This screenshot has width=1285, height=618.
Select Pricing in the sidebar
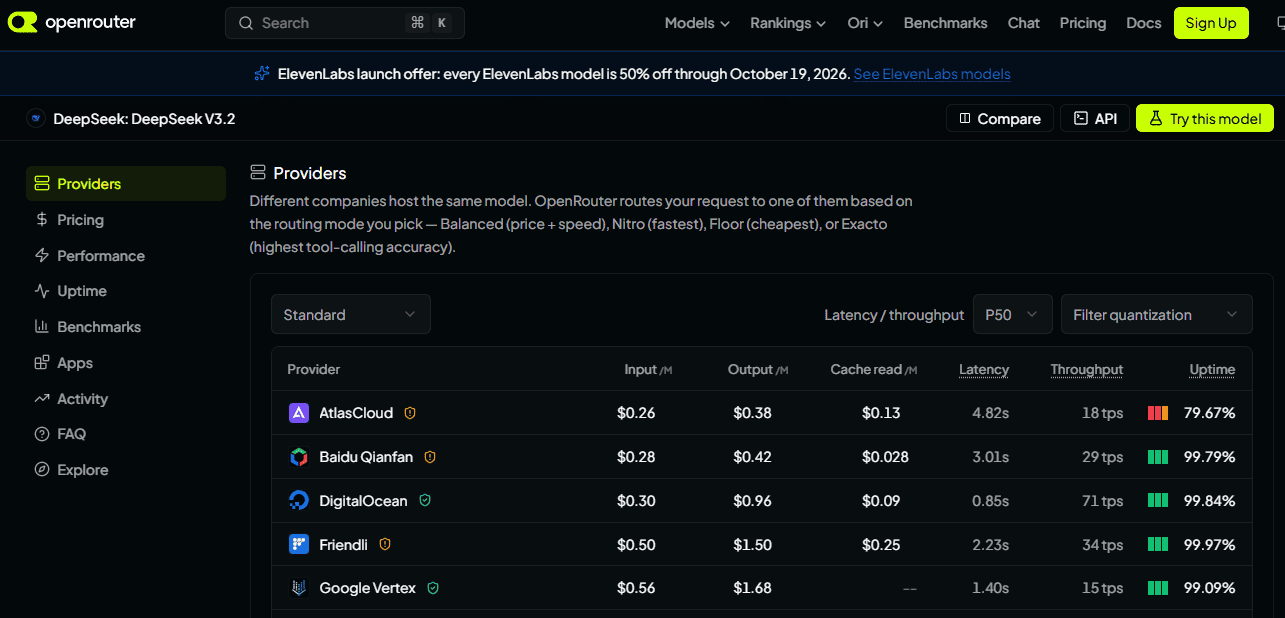(126, 220)
